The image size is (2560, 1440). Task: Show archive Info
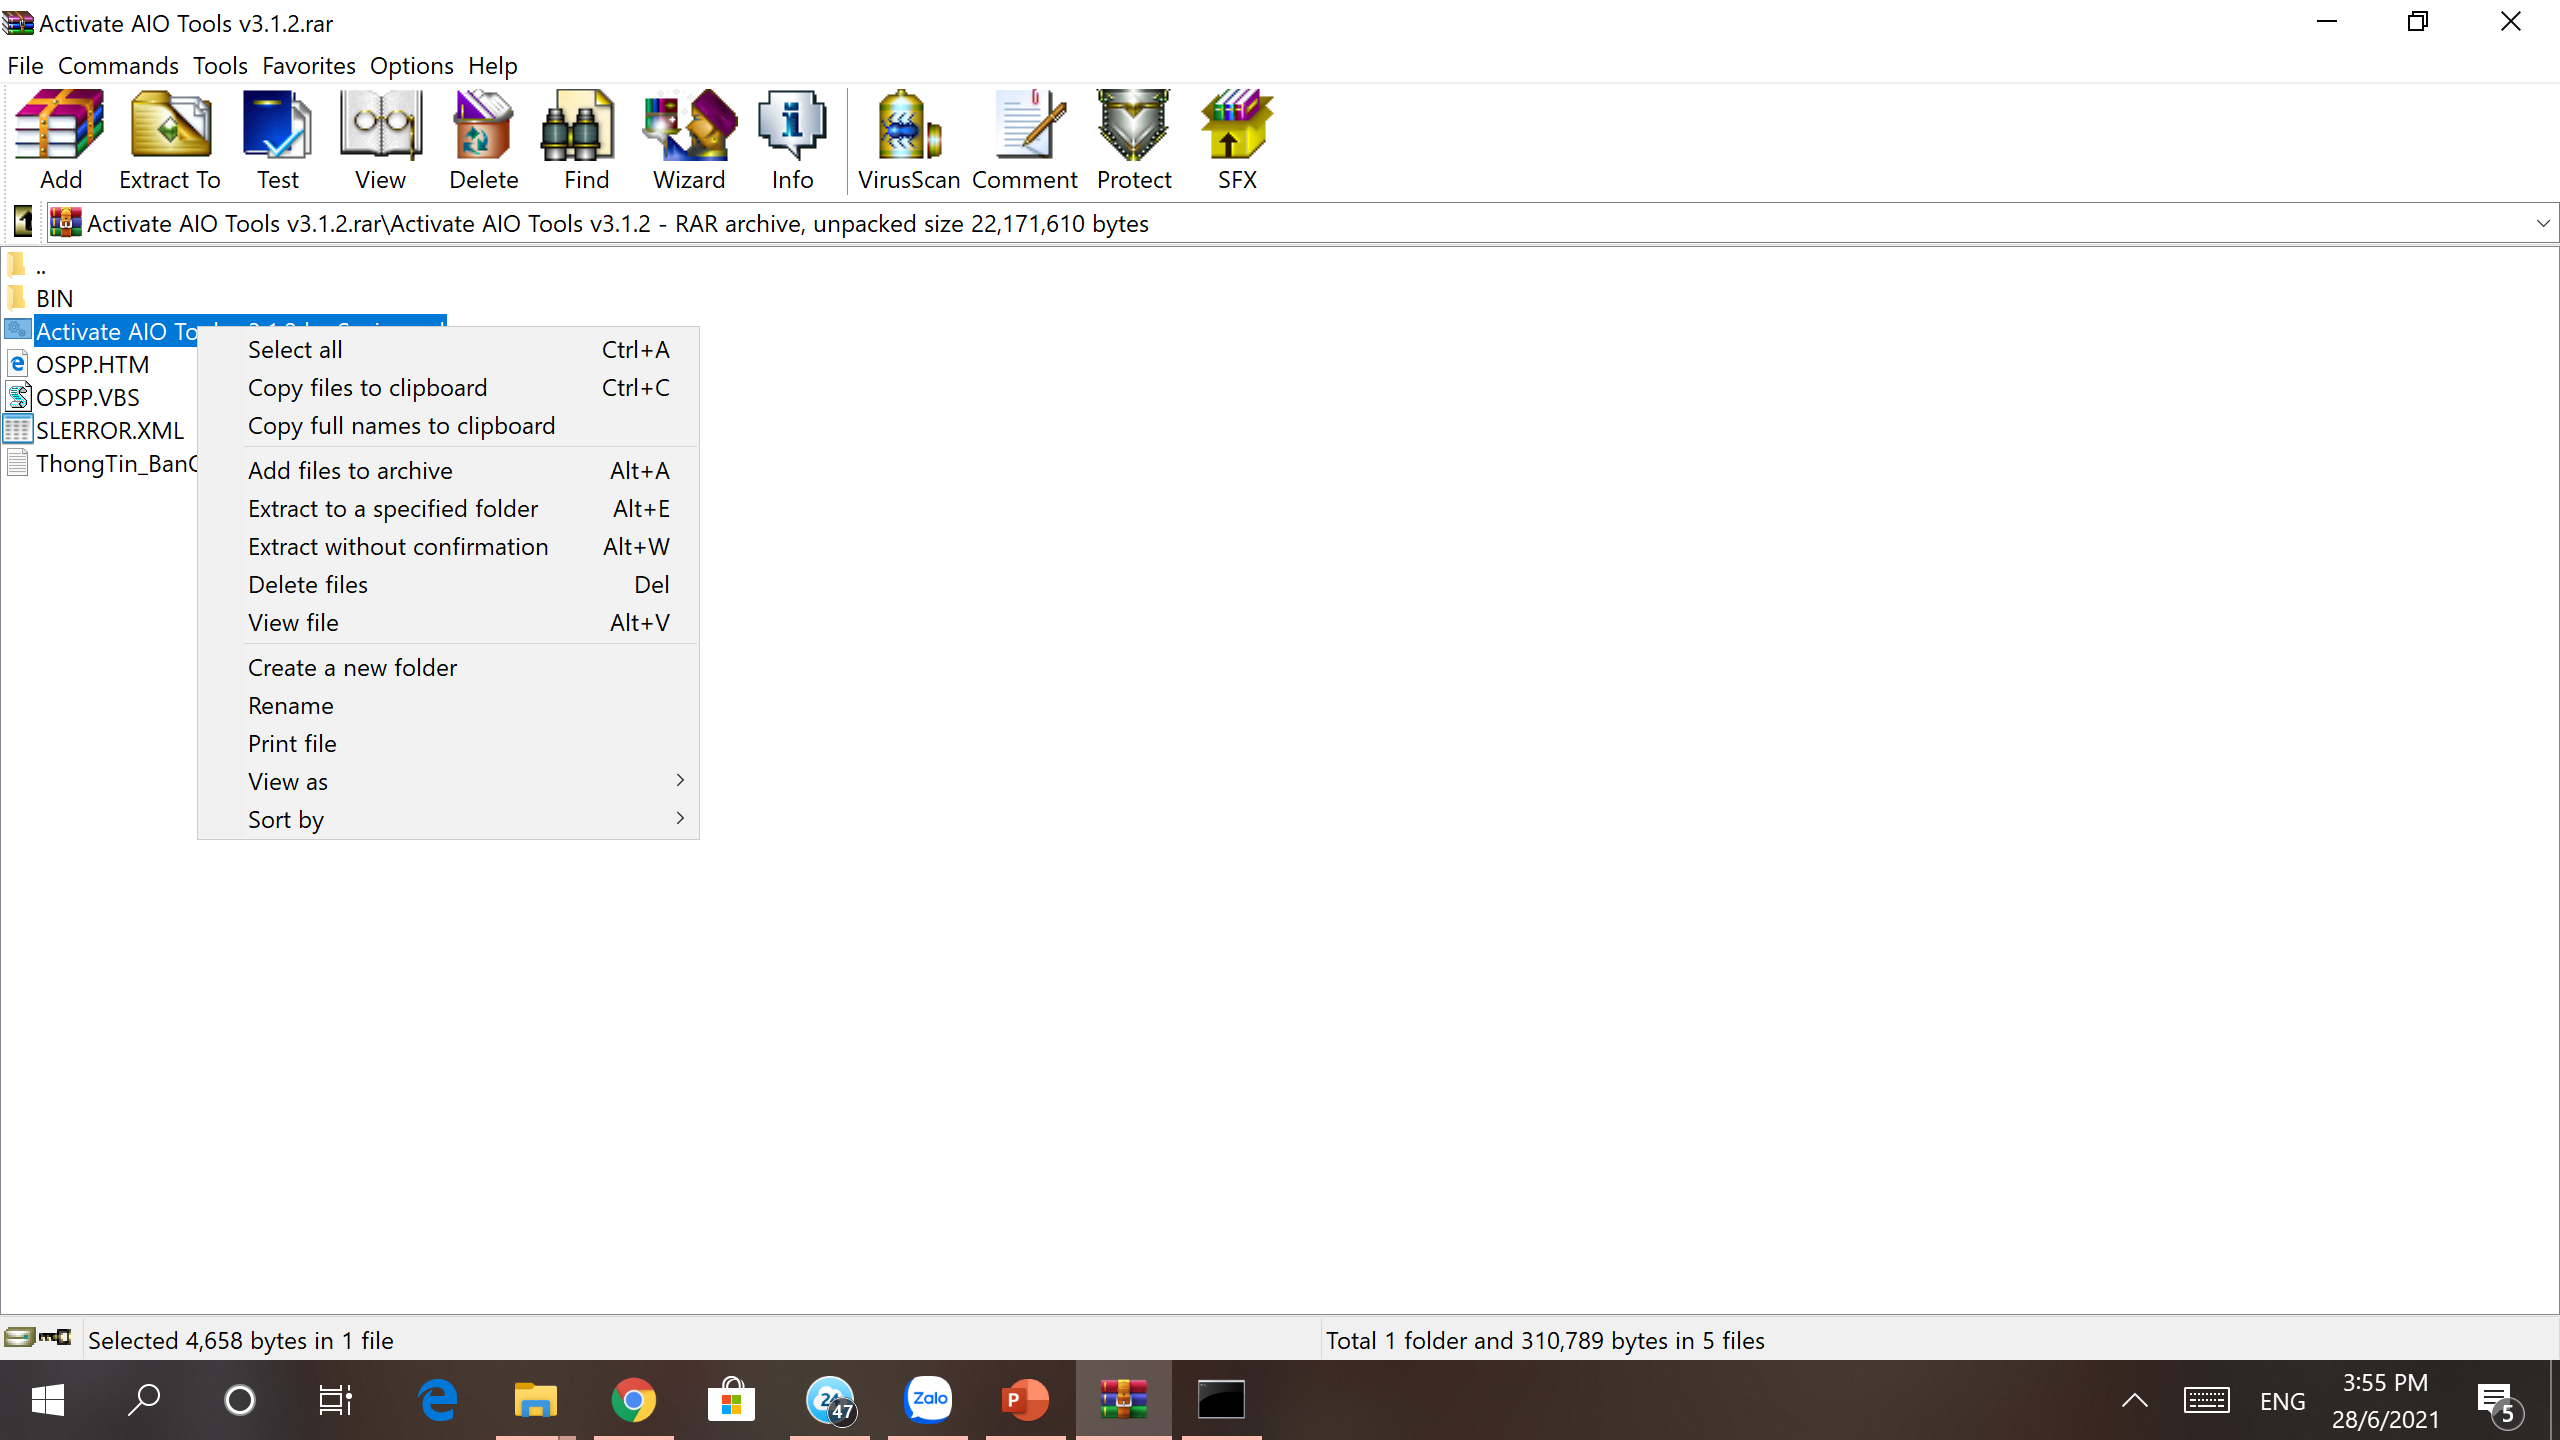[792, 140]
